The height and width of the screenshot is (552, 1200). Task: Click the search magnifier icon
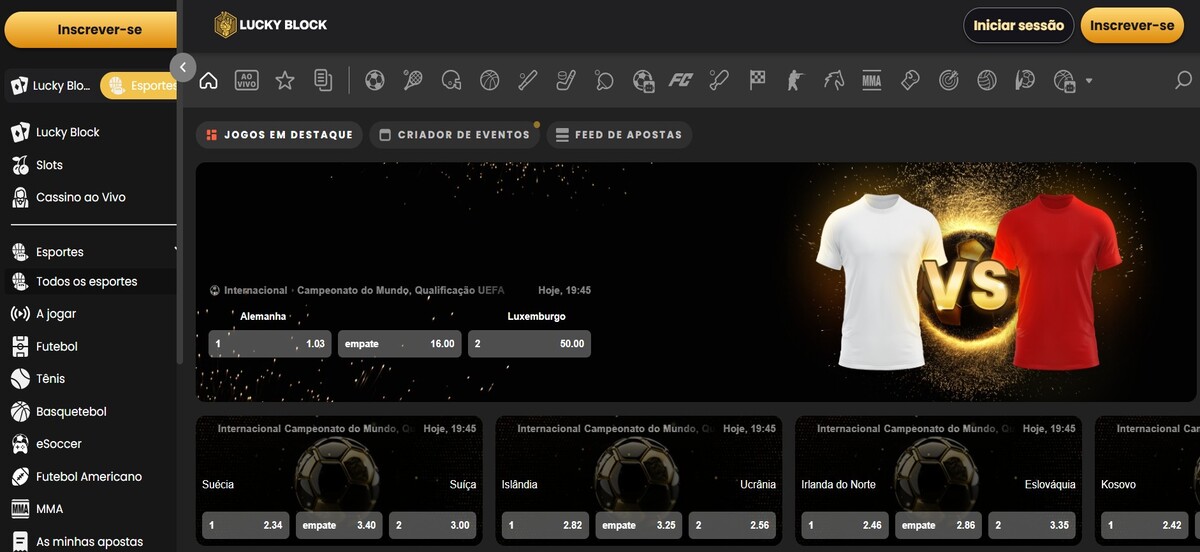1183,81
